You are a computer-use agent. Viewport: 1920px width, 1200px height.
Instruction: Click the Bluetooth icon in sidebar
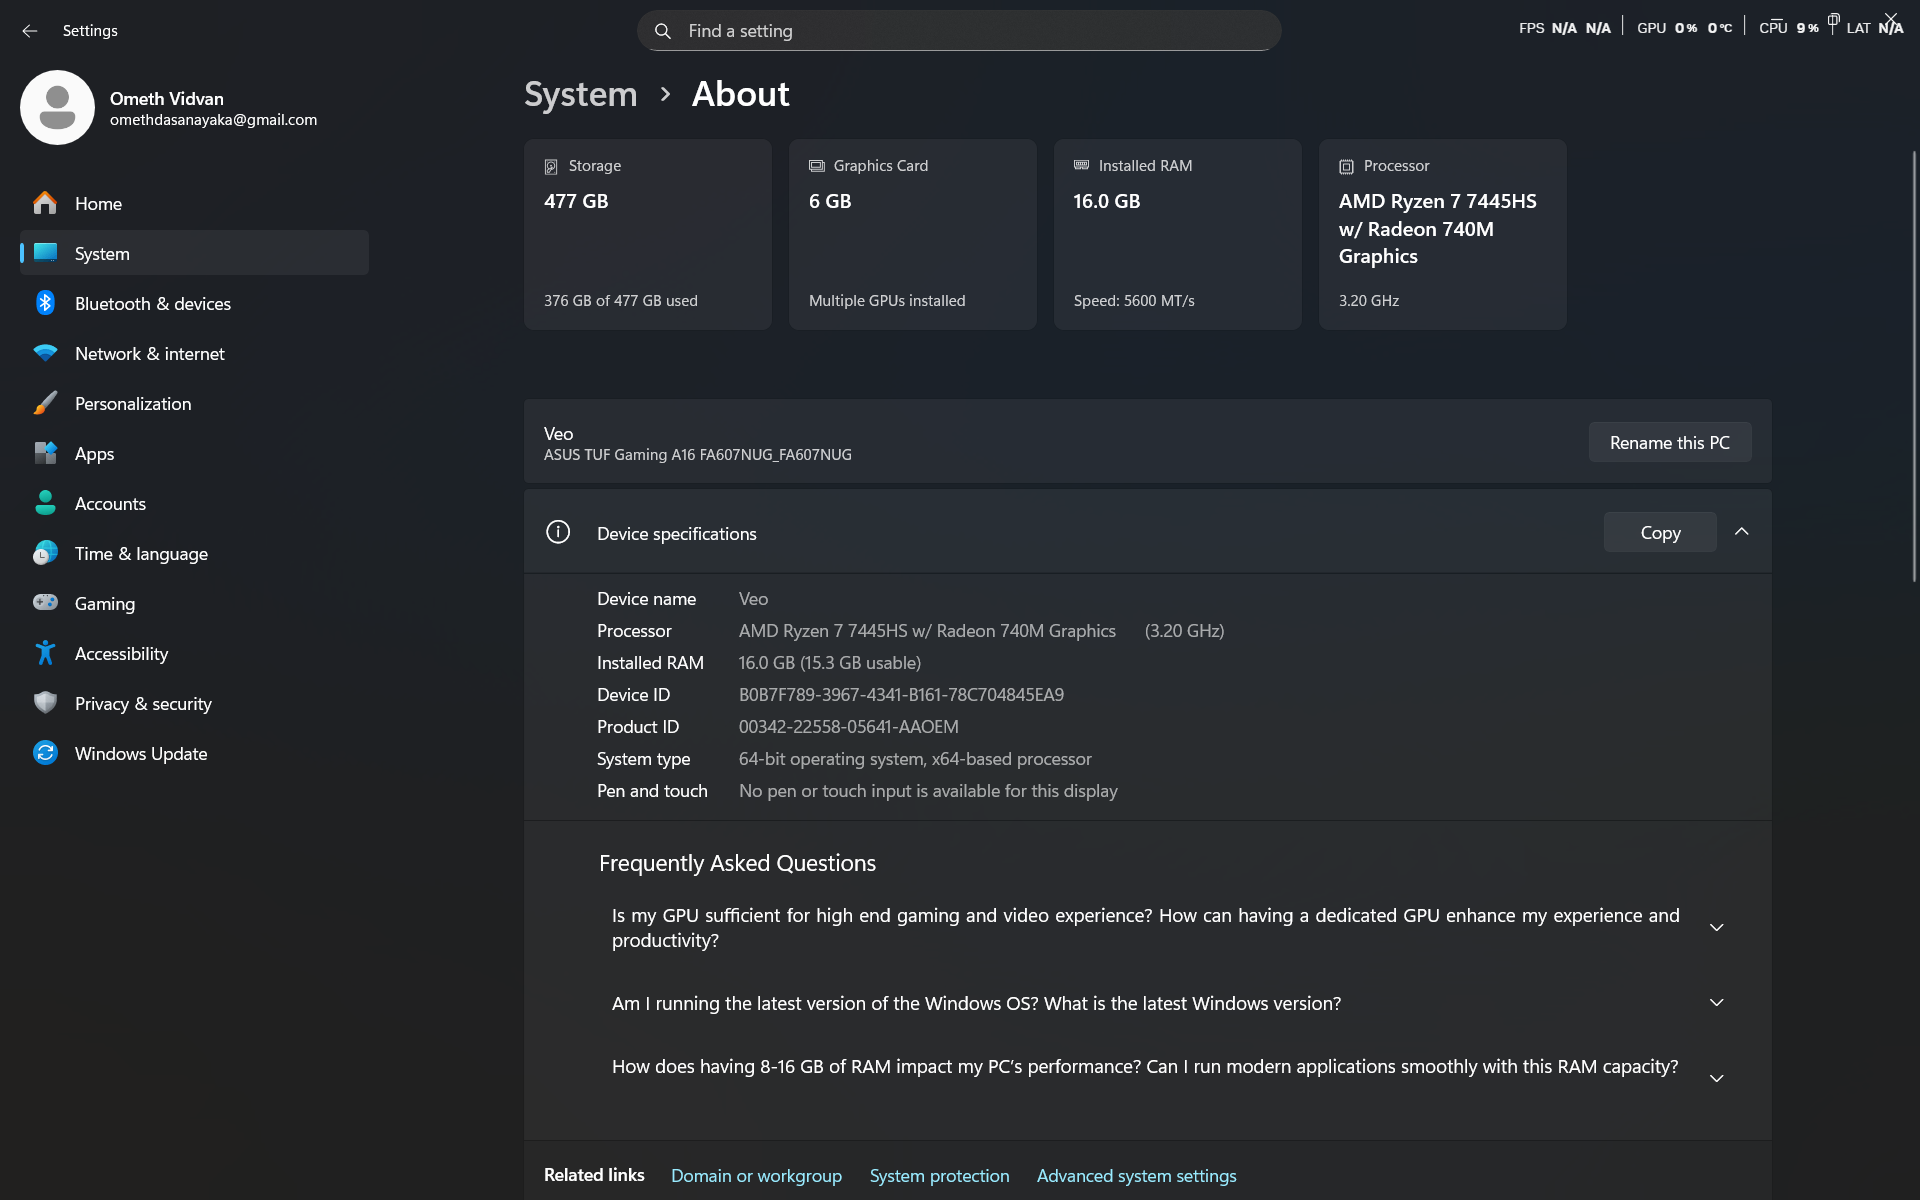tap(45, 303)
